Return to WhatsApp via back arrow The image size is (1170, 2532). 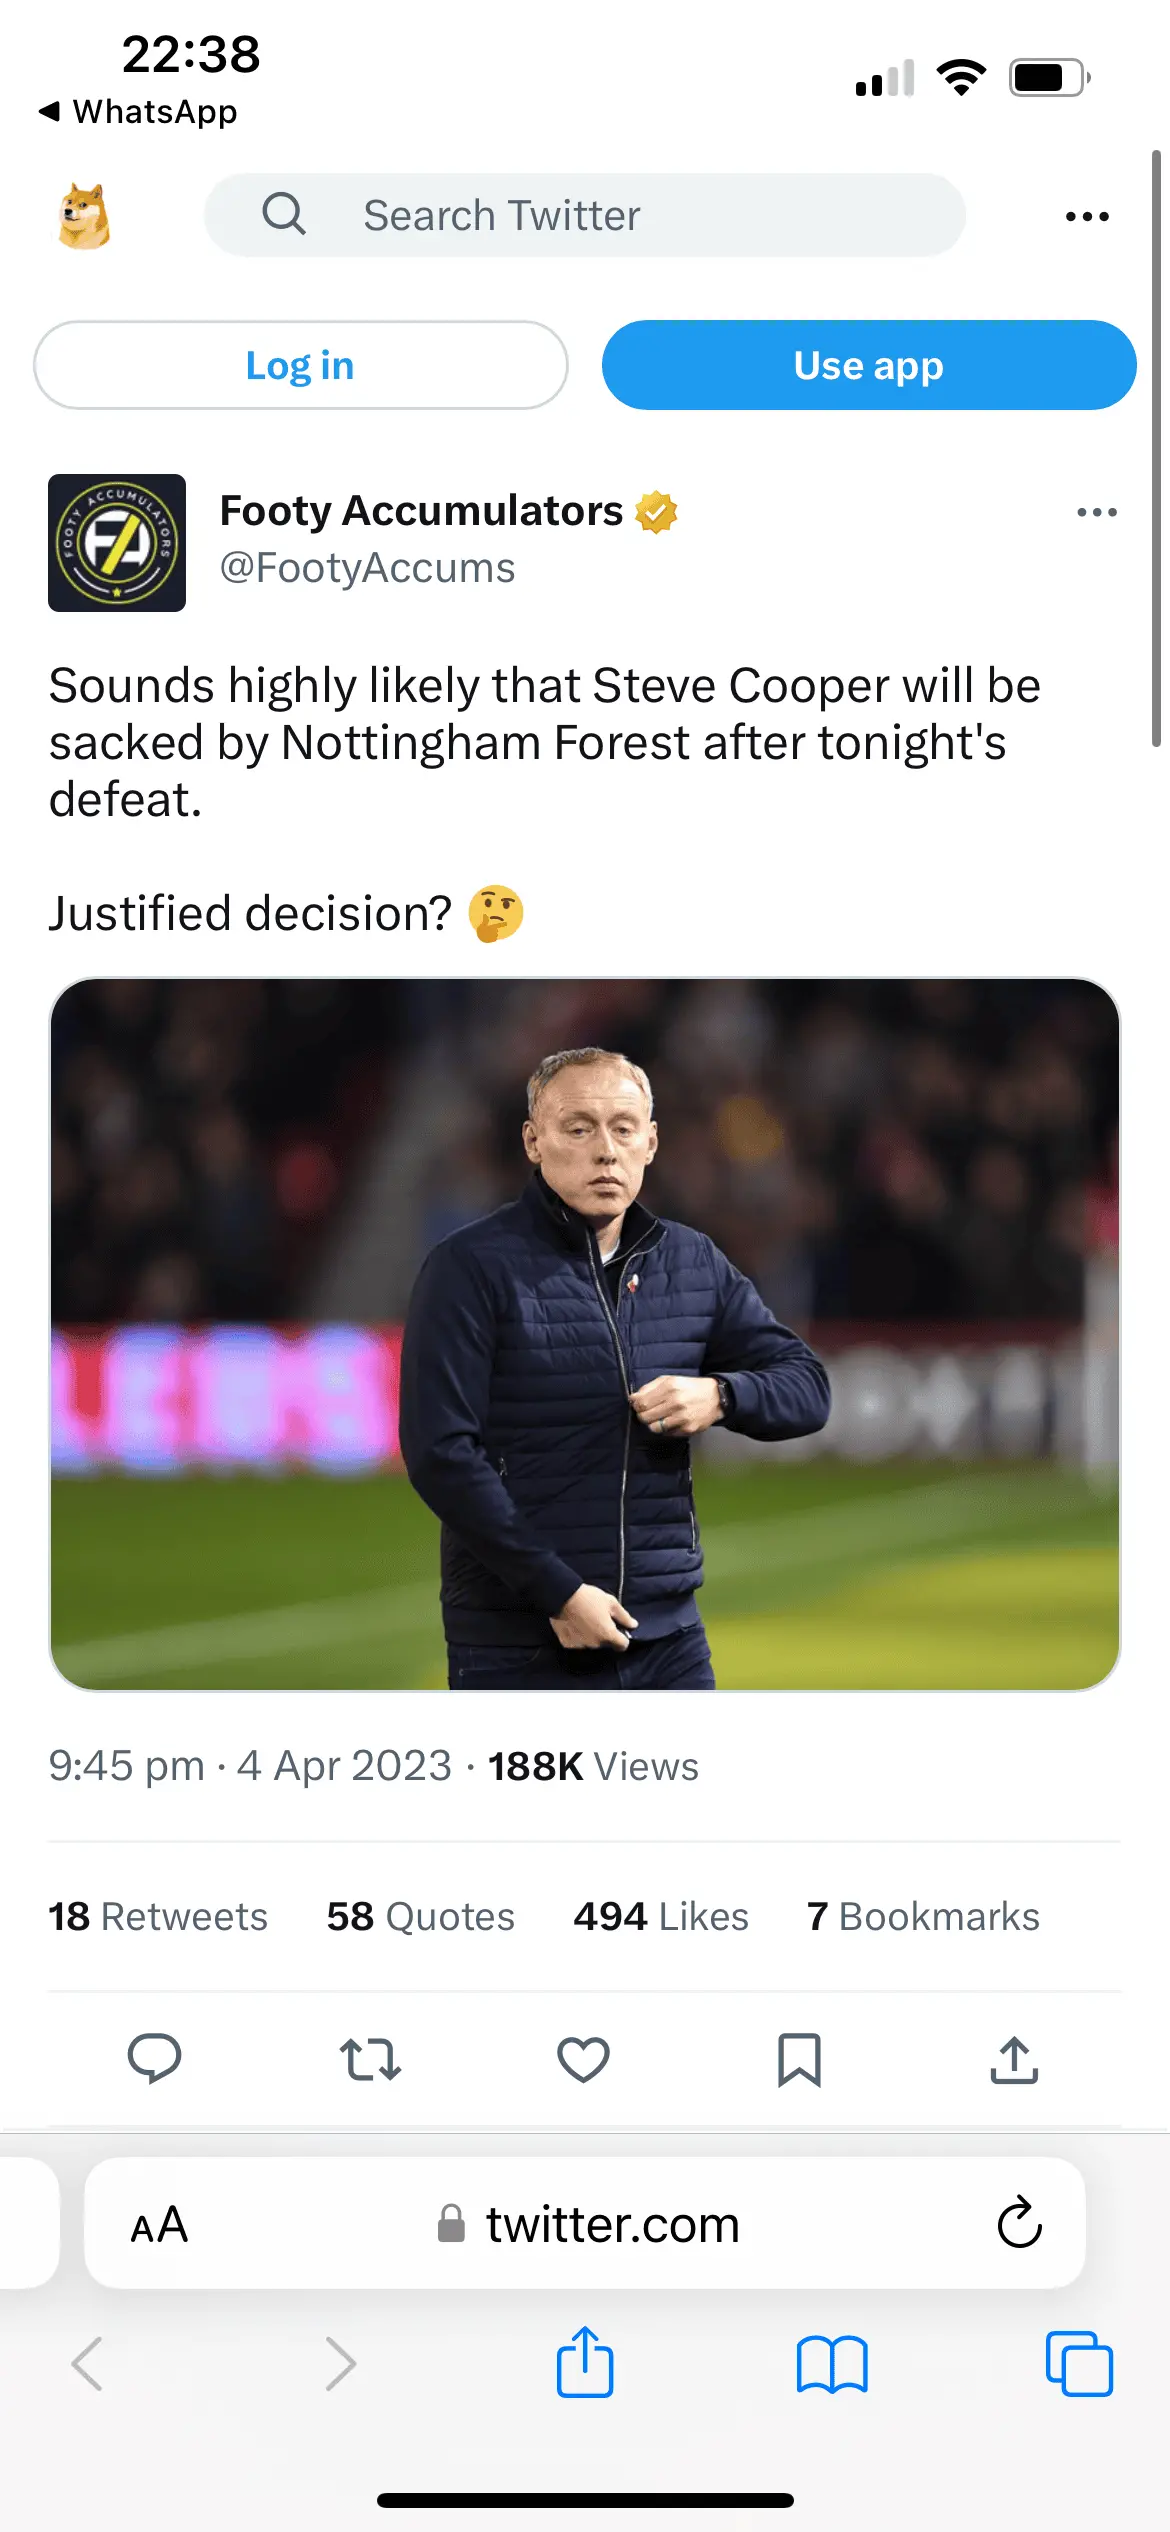point(138,111)
